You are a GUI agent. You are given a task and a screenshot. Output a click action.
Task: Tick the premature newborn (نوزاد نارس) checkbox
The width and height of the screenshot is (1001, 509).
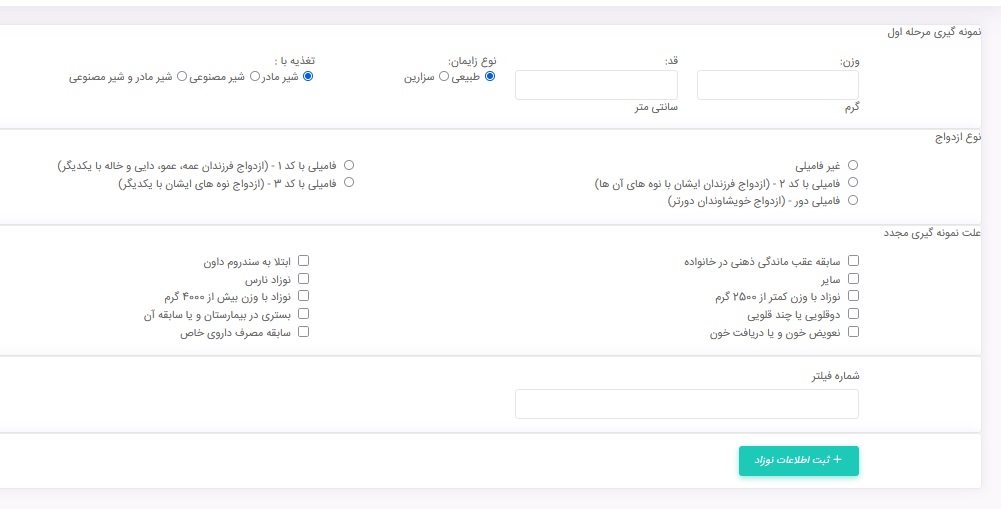point(304,279)
